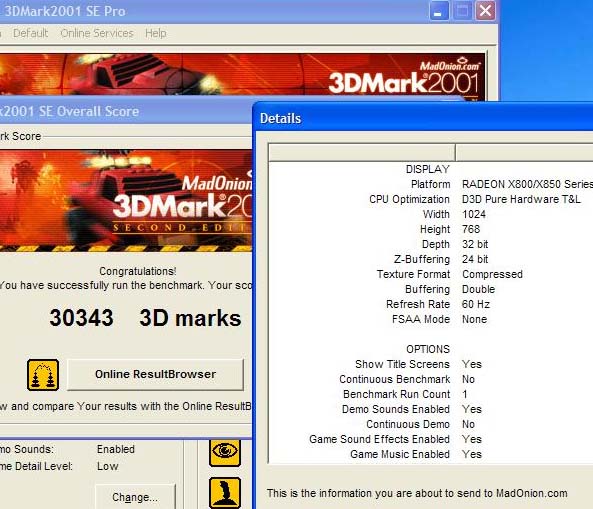Viewport: 593px width, 509px height.
Task: Select the D3D Pure Hardware T&L value
Action: click(x=521, y=199)
